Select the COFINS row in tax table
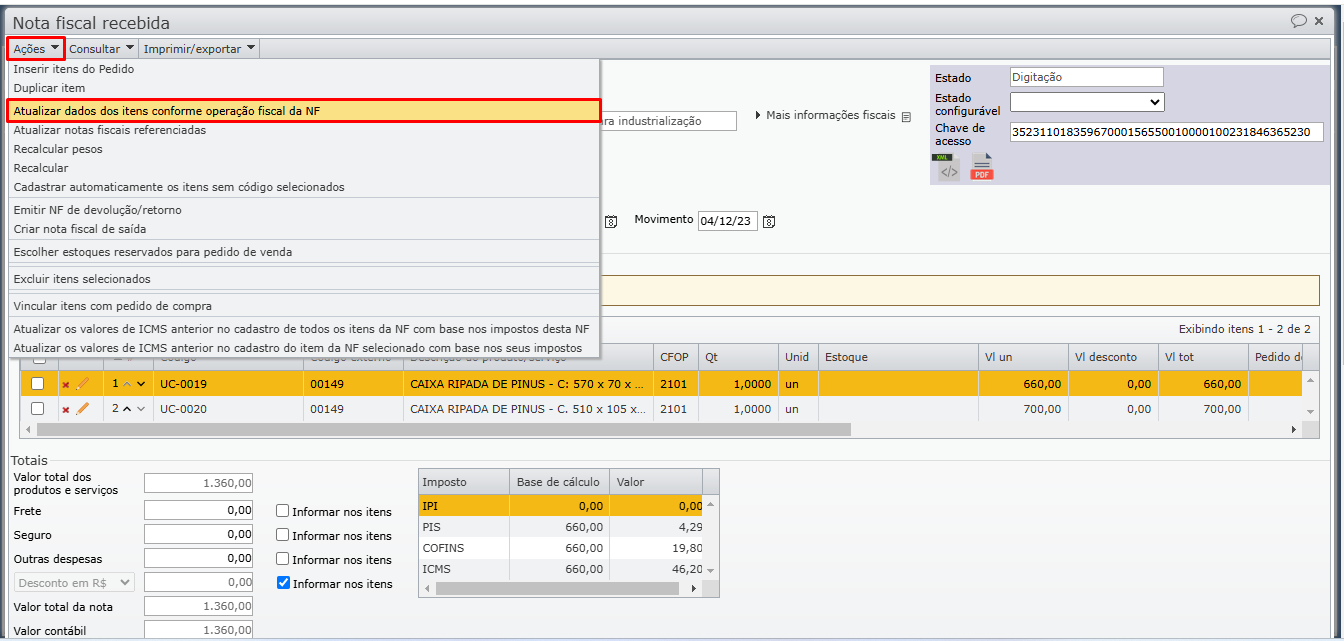This screenshot has width=1344, height=641. [x=561, y=548]
